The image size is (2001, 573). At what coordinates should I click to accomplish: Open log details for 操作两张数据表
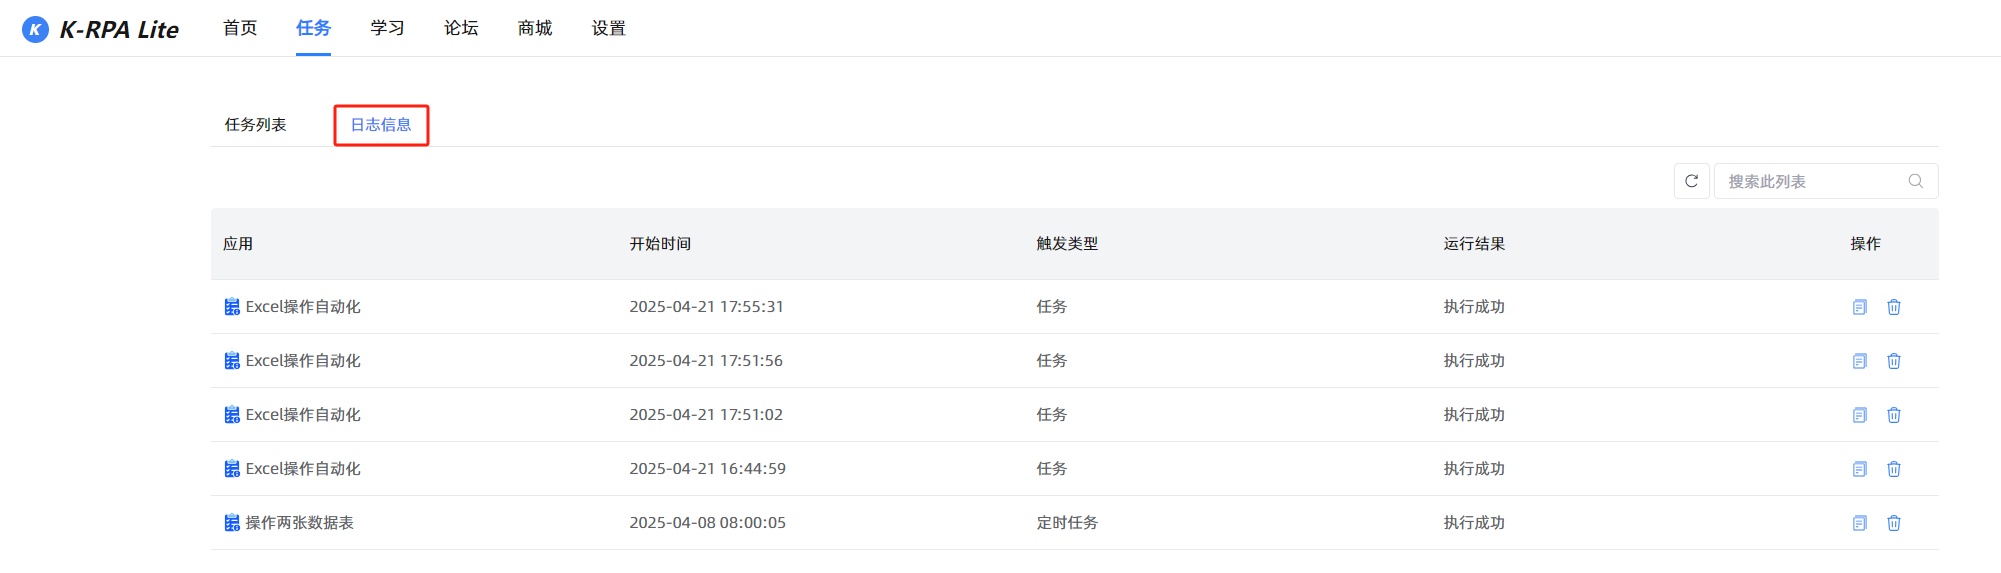pyautogui.click(x=1859, y=523)
